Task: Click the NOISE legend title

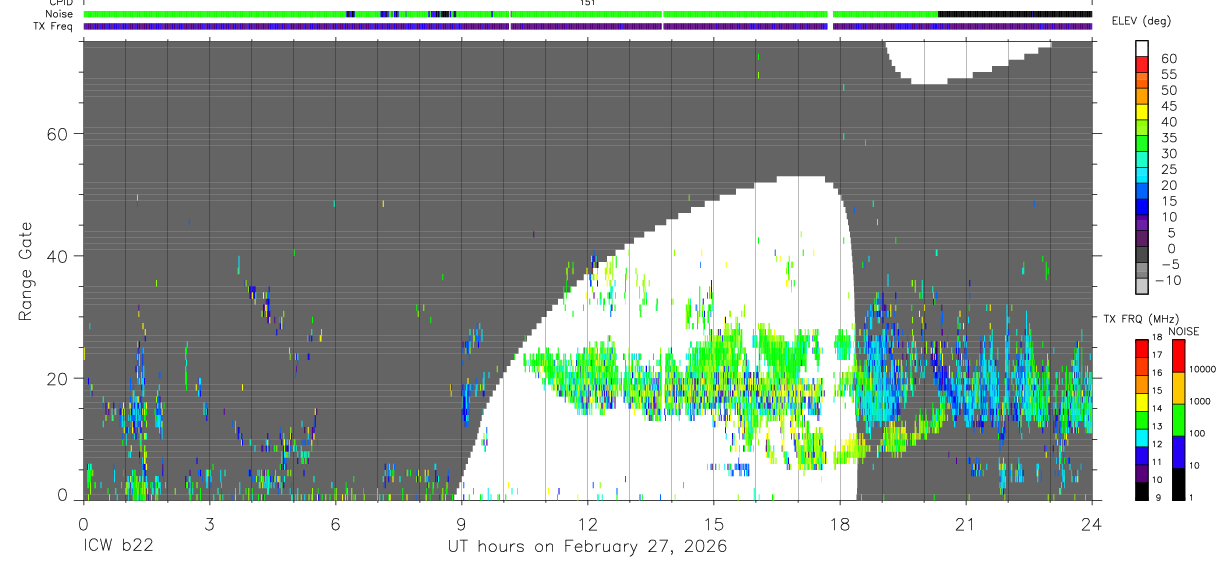Action: pos(1183,332)
